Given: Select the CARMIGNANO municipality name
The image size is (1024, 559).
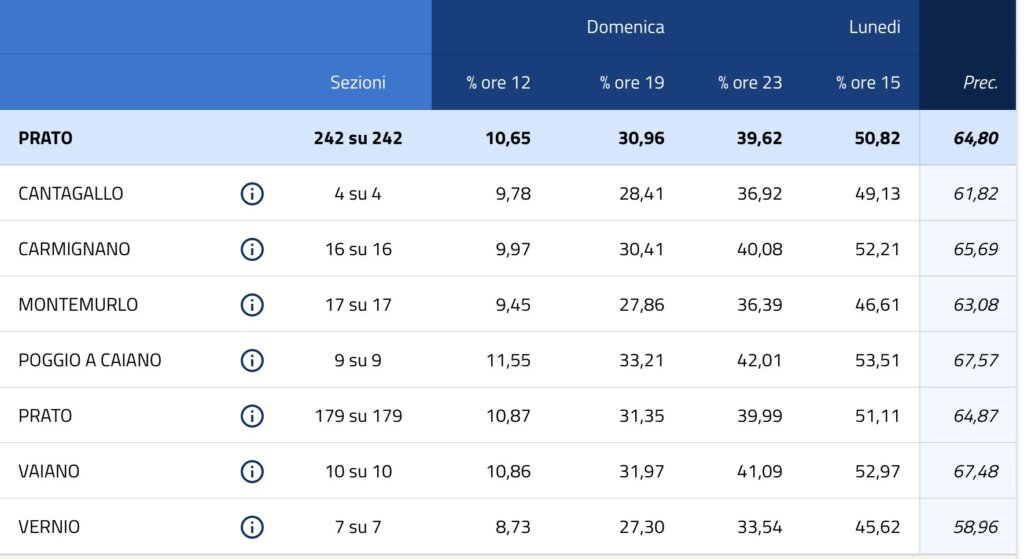Looking at the screenshot, I should [x=74, y=249].
